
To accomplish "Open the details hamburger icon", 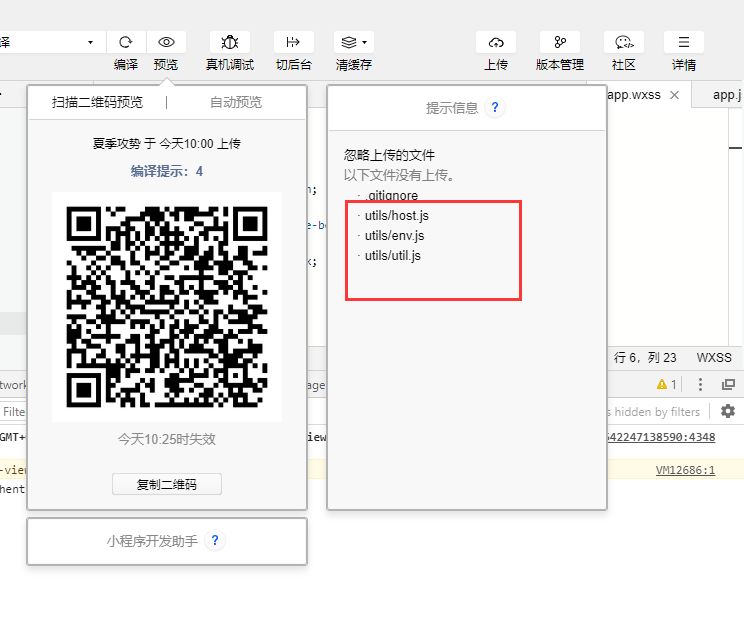I will pos(684,42).
